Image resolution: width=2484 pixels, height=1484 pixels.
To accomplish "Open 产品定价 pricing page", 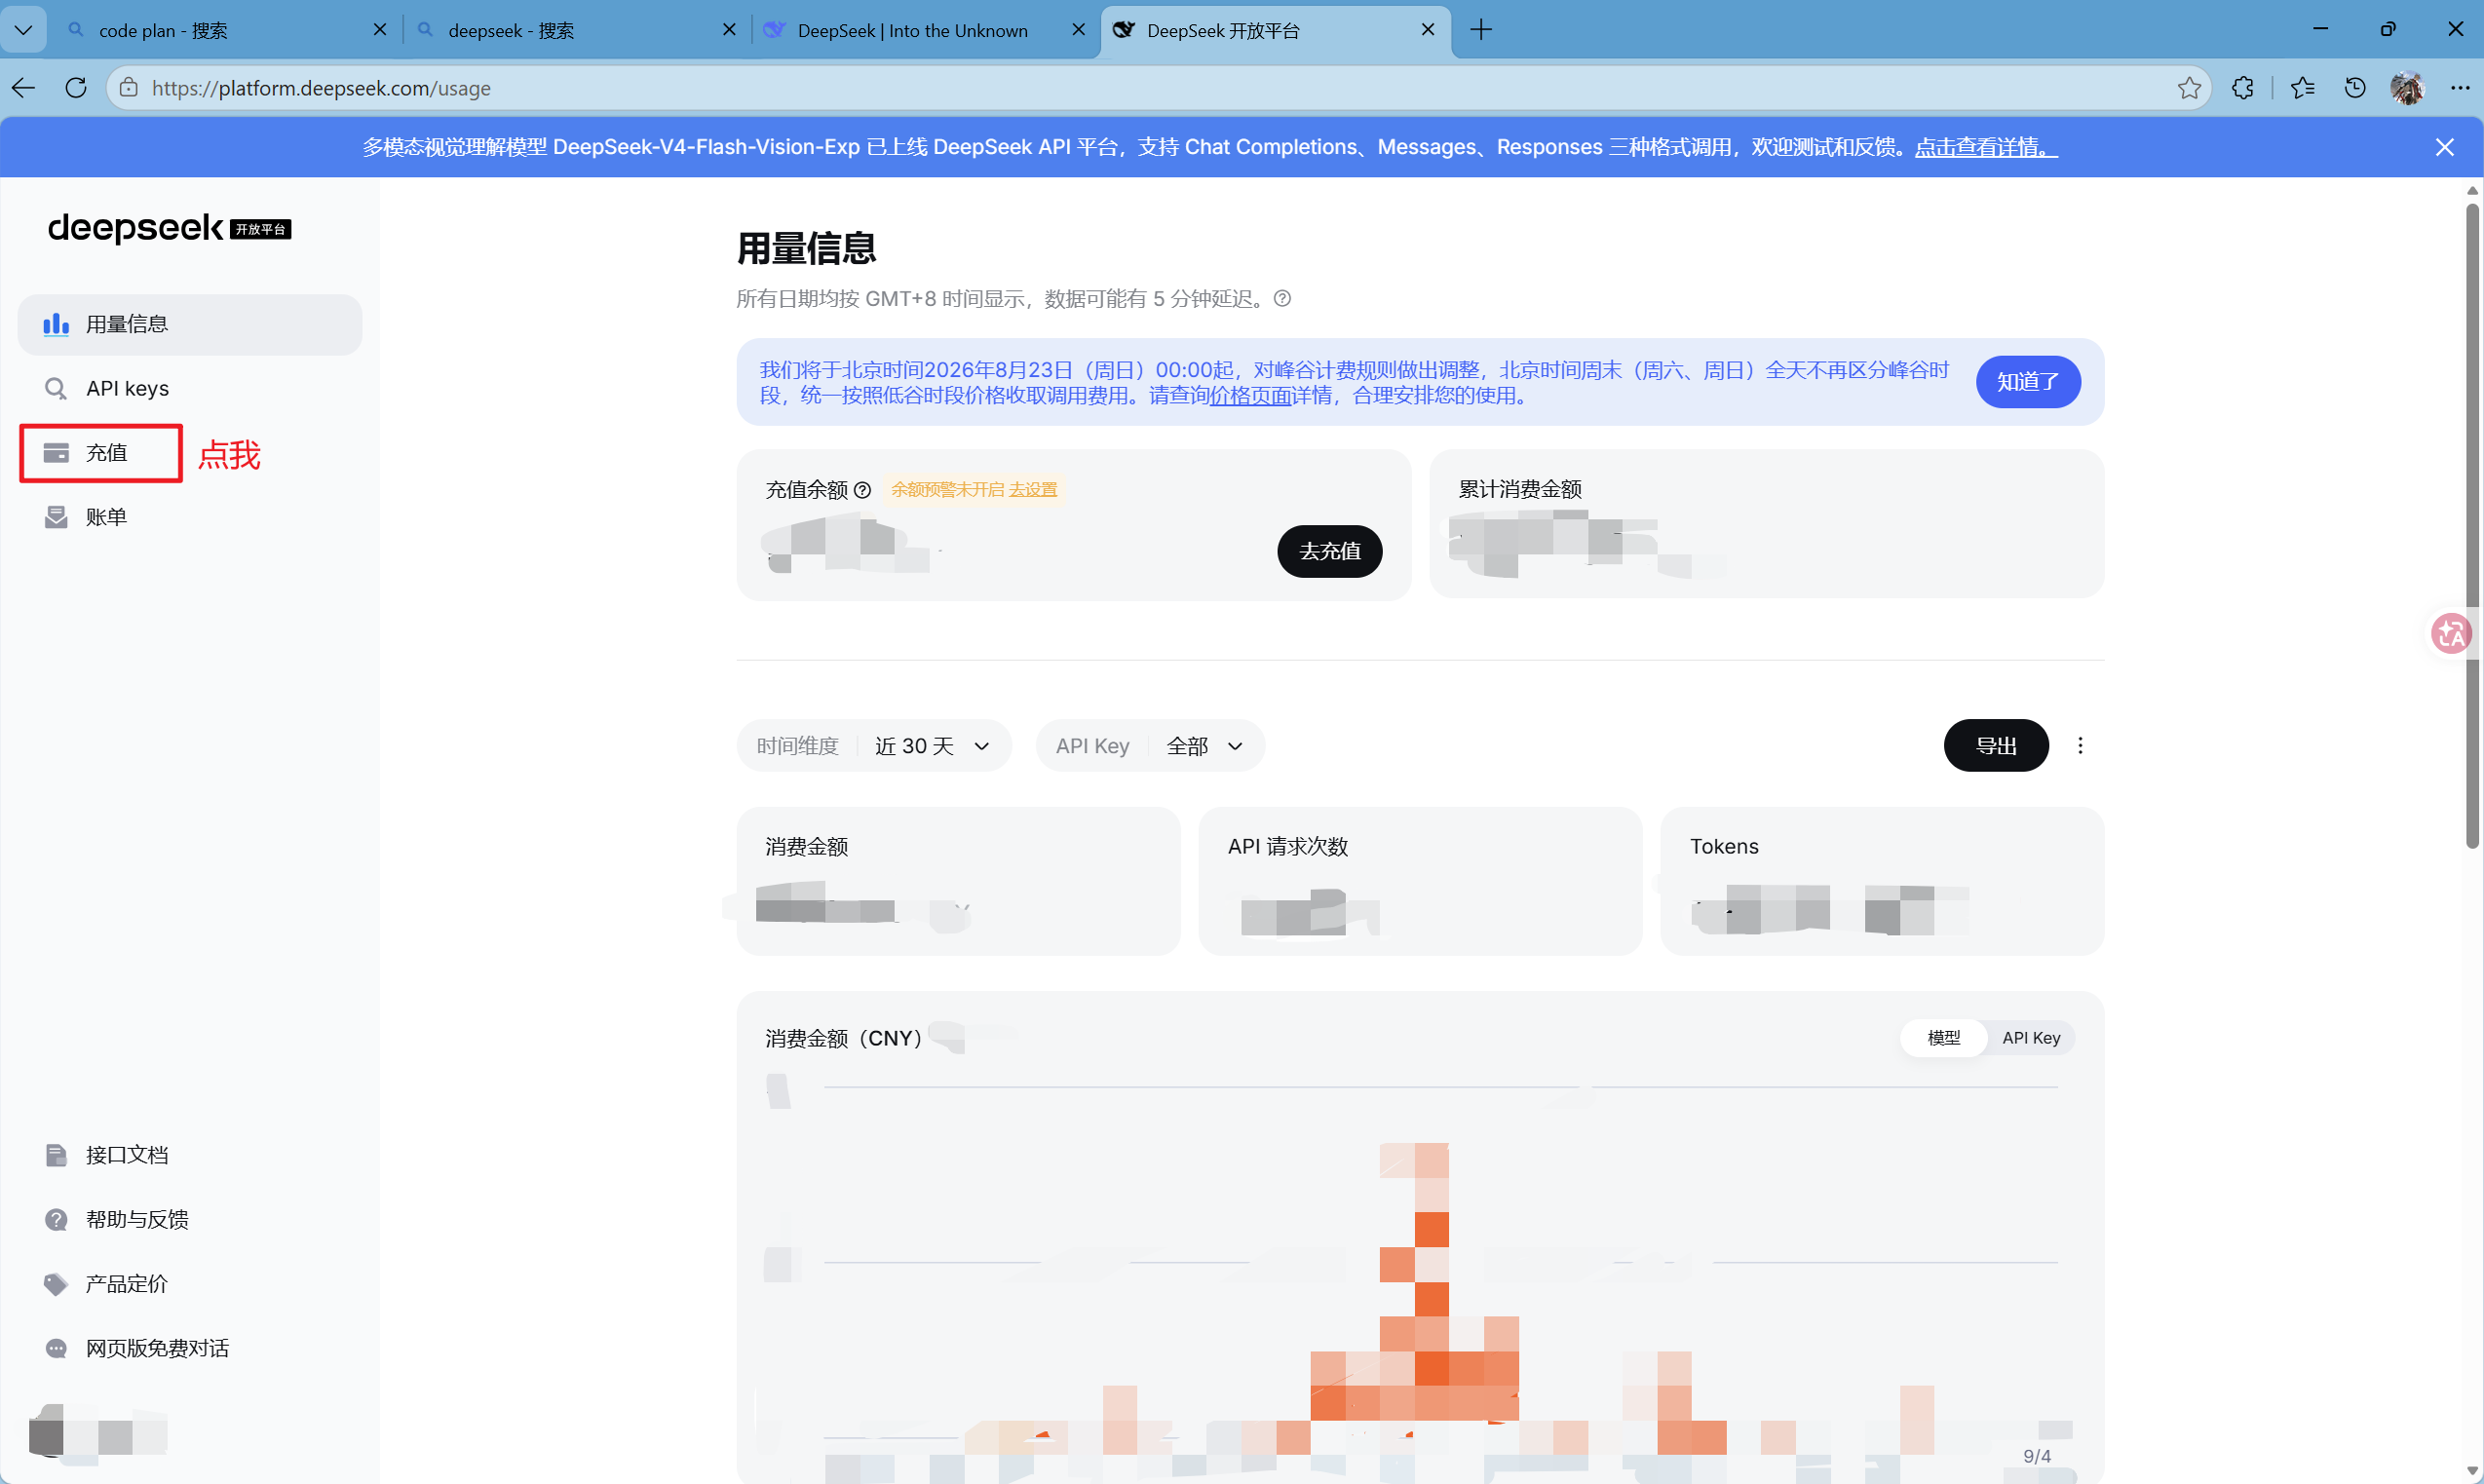I will point(190,1283).
